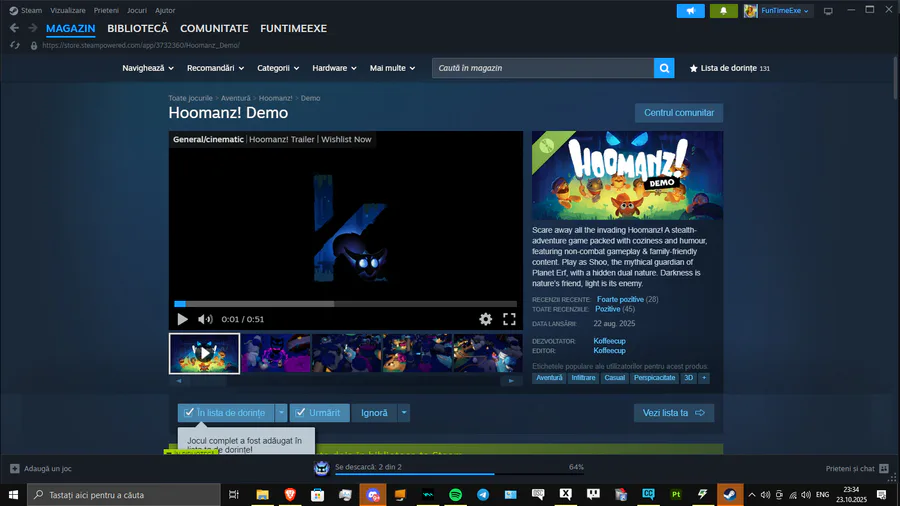
Task: Uncheck 'În lista de dorințe' wishlist toggle
Action: pos(226,412)
